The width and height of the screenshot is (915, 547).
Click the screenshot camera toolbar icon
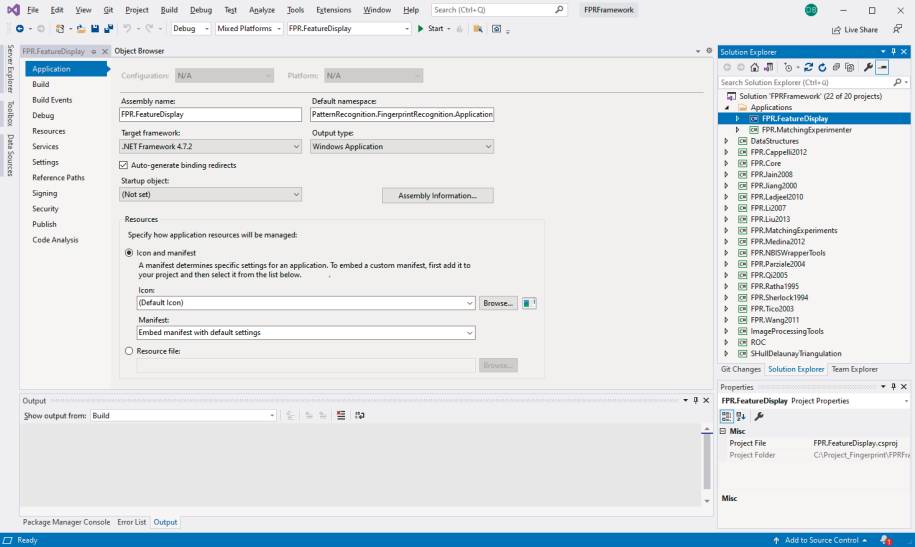coord(496,29)
